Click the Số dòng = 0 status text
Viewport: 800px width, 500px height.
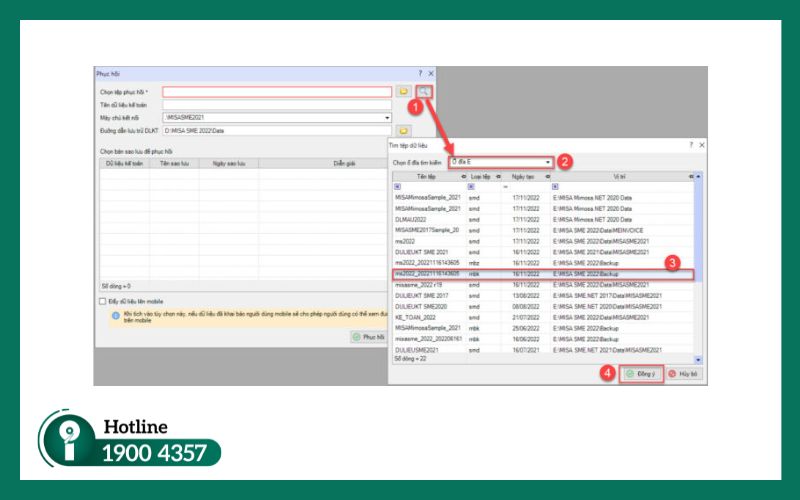116,286
